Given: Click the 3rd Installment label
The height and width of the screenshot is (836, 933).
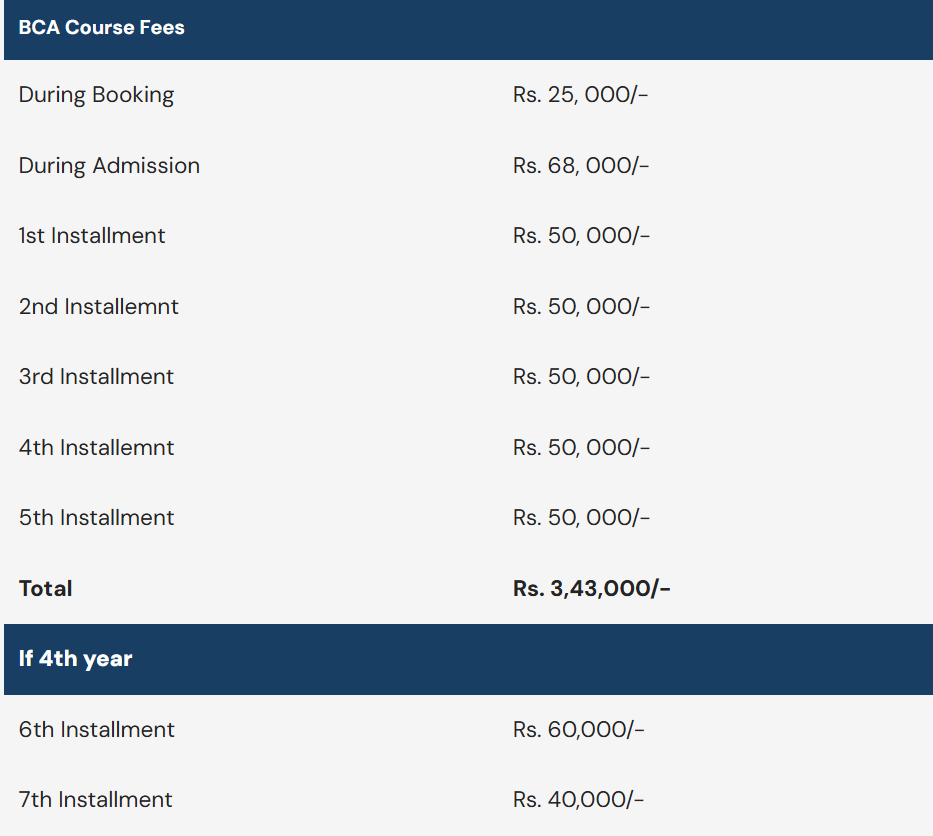Looking at the screenshot, I should pos(96,377).
